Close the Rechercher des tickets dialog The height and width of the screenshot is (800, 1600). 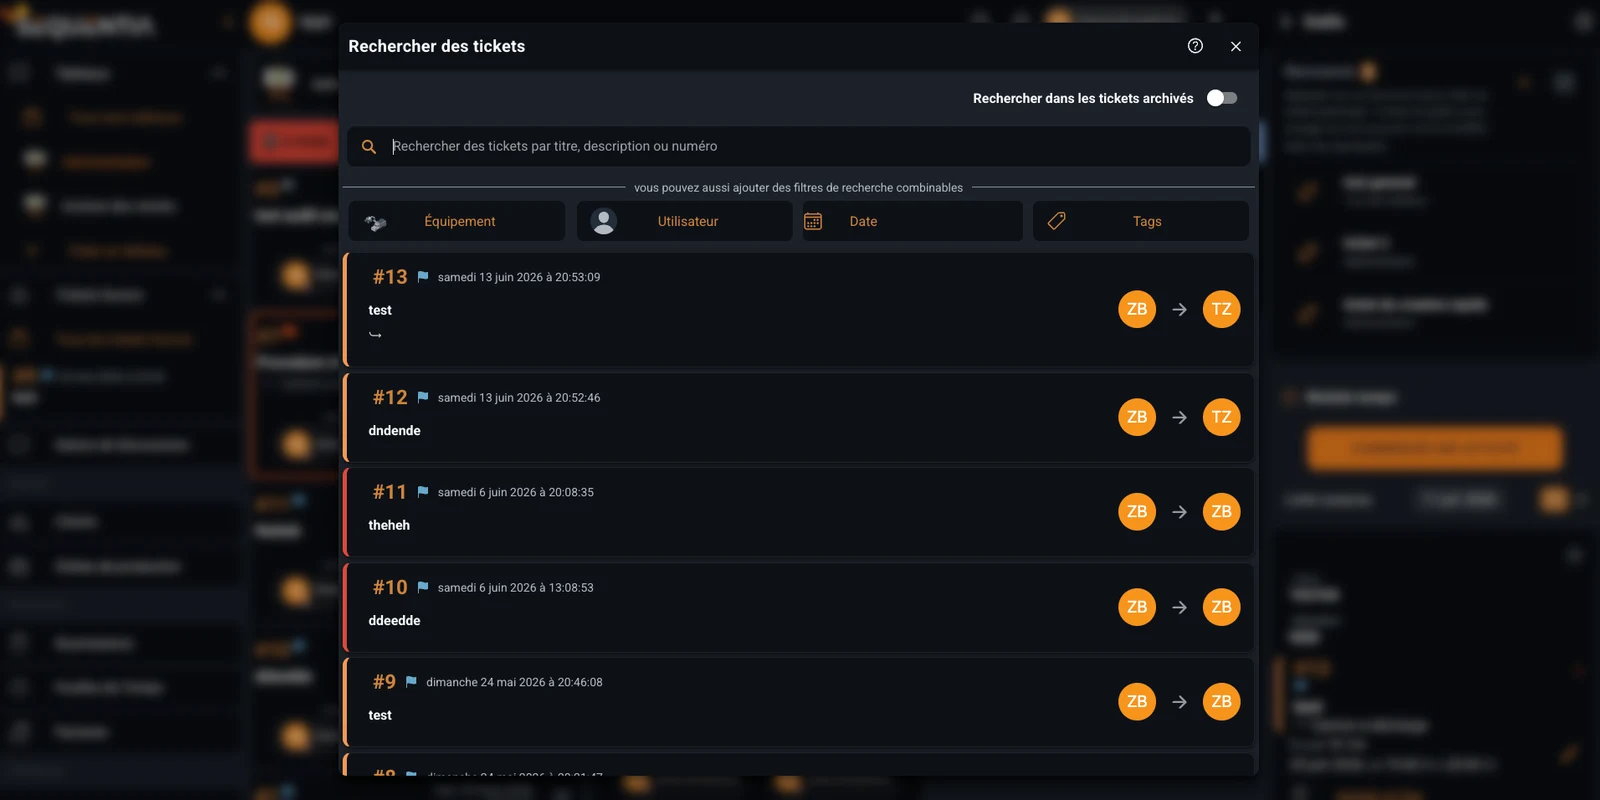pos(1236,46)
